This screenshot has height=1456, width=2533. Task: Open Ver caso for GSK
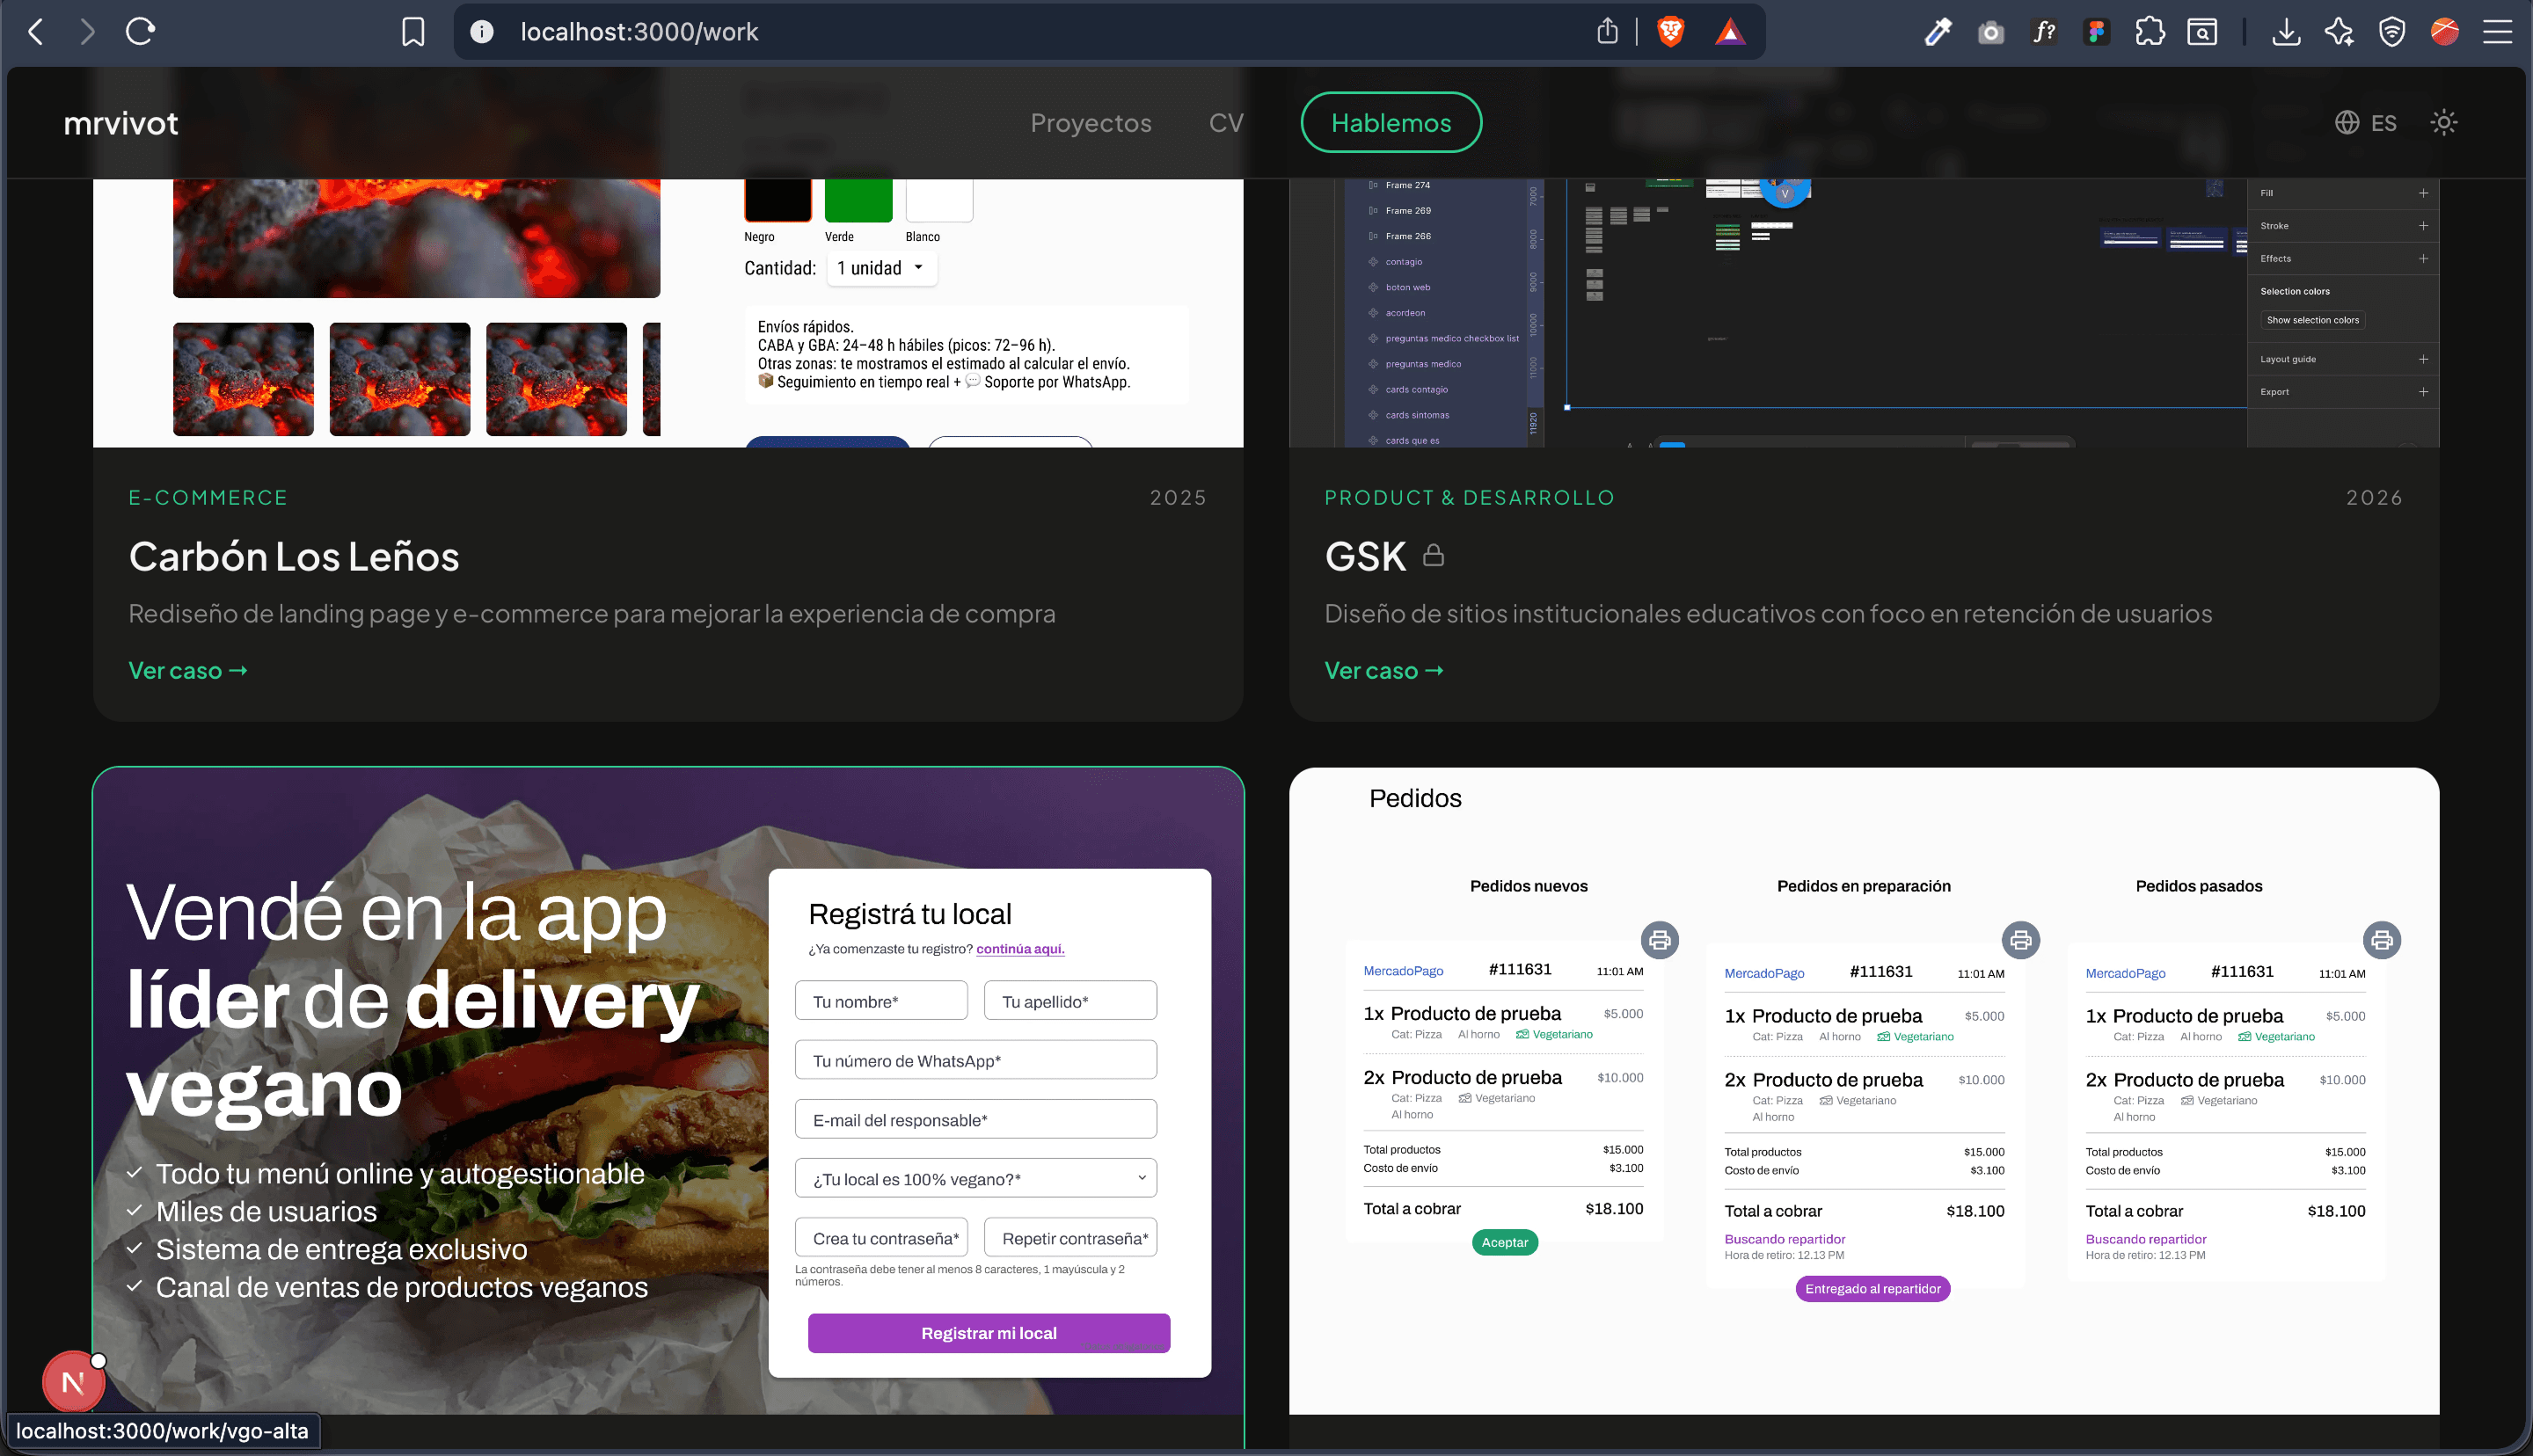(1384, 671)
